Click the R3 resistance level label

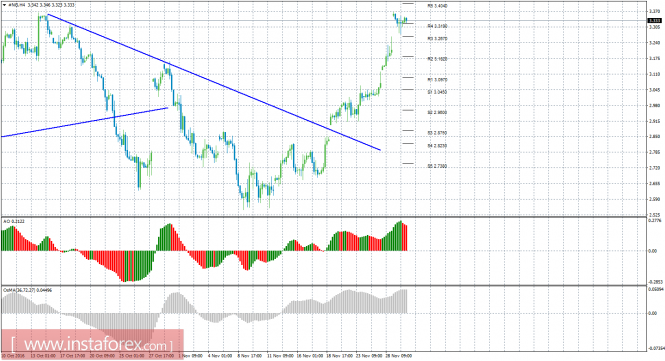437,39
